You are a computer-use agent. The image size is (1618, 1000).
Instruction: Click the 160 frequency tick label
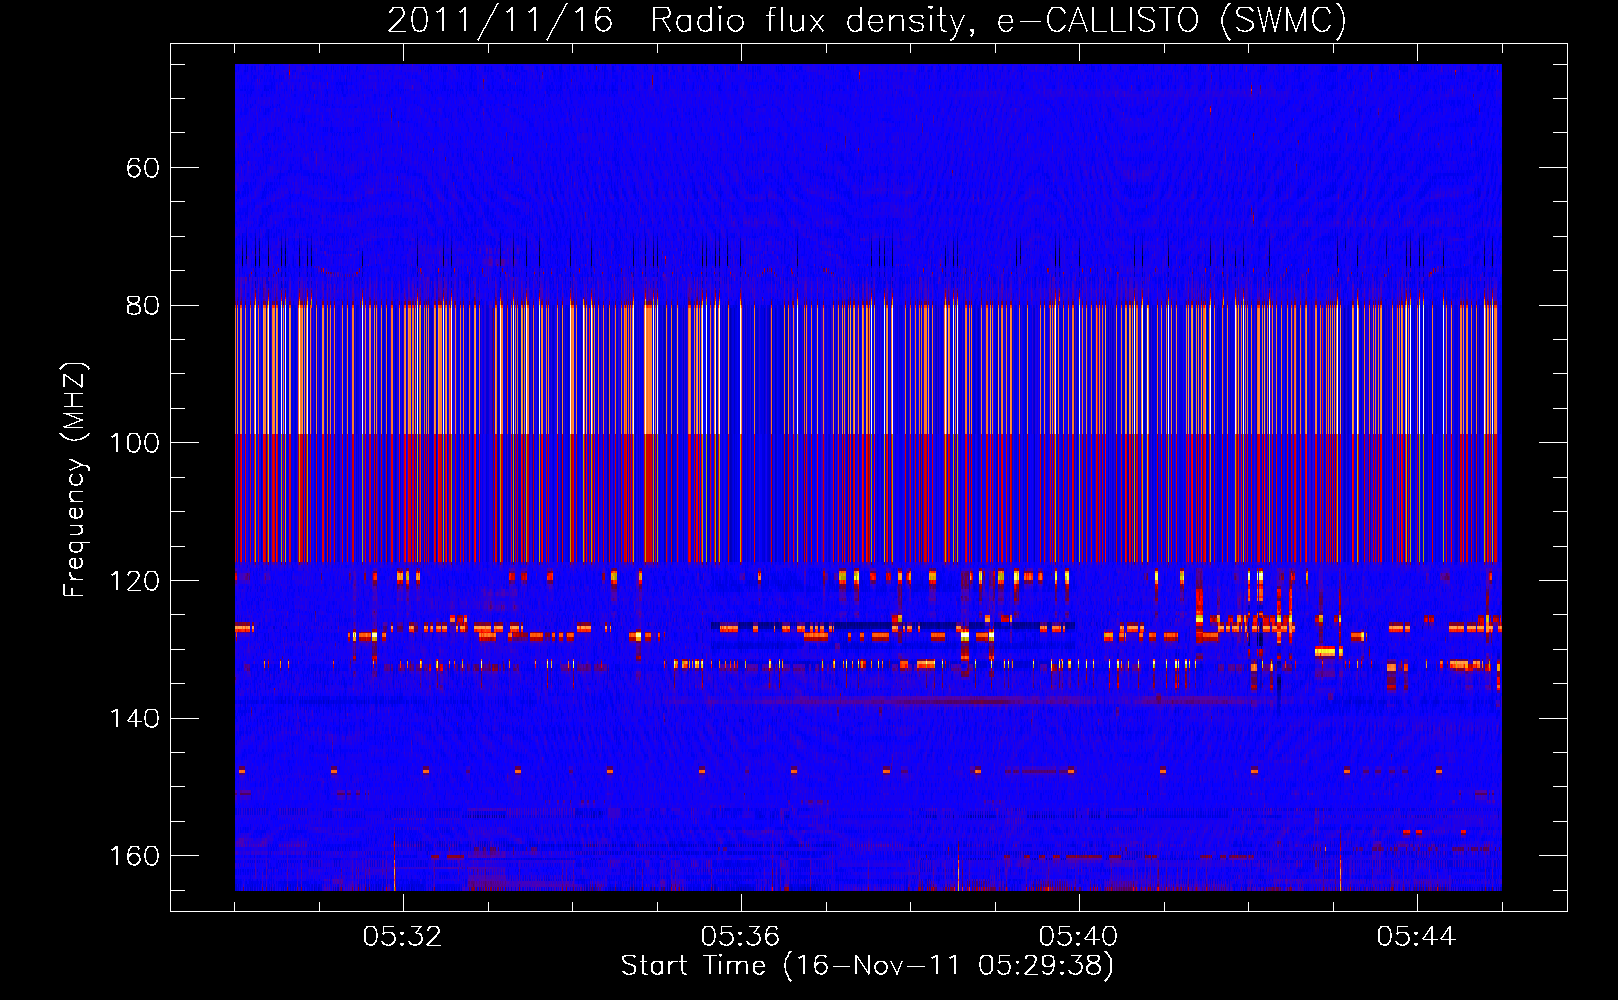(x=135, y=856)
